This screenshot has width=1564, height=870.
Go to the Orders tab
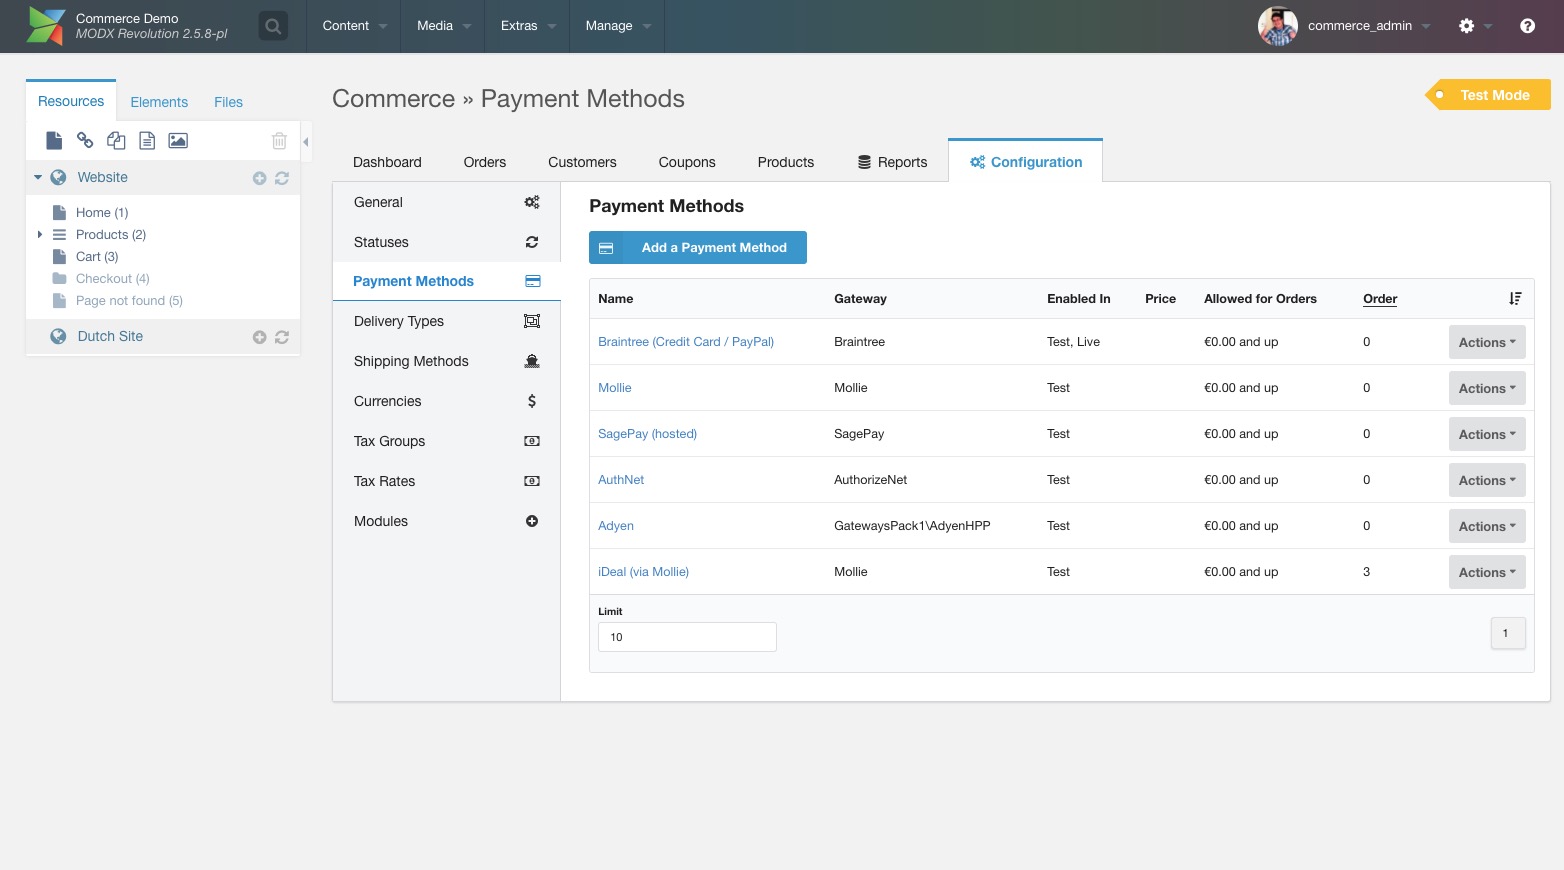(x=485, y=162)
